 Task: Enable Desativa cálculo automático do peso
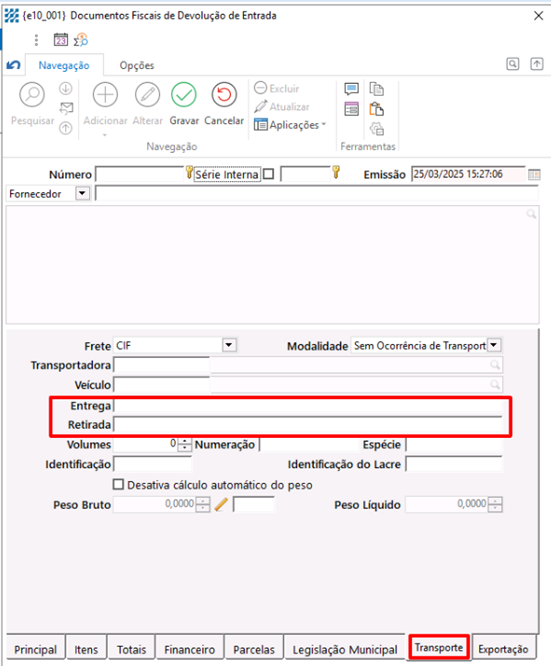click(x=119, y=485)
